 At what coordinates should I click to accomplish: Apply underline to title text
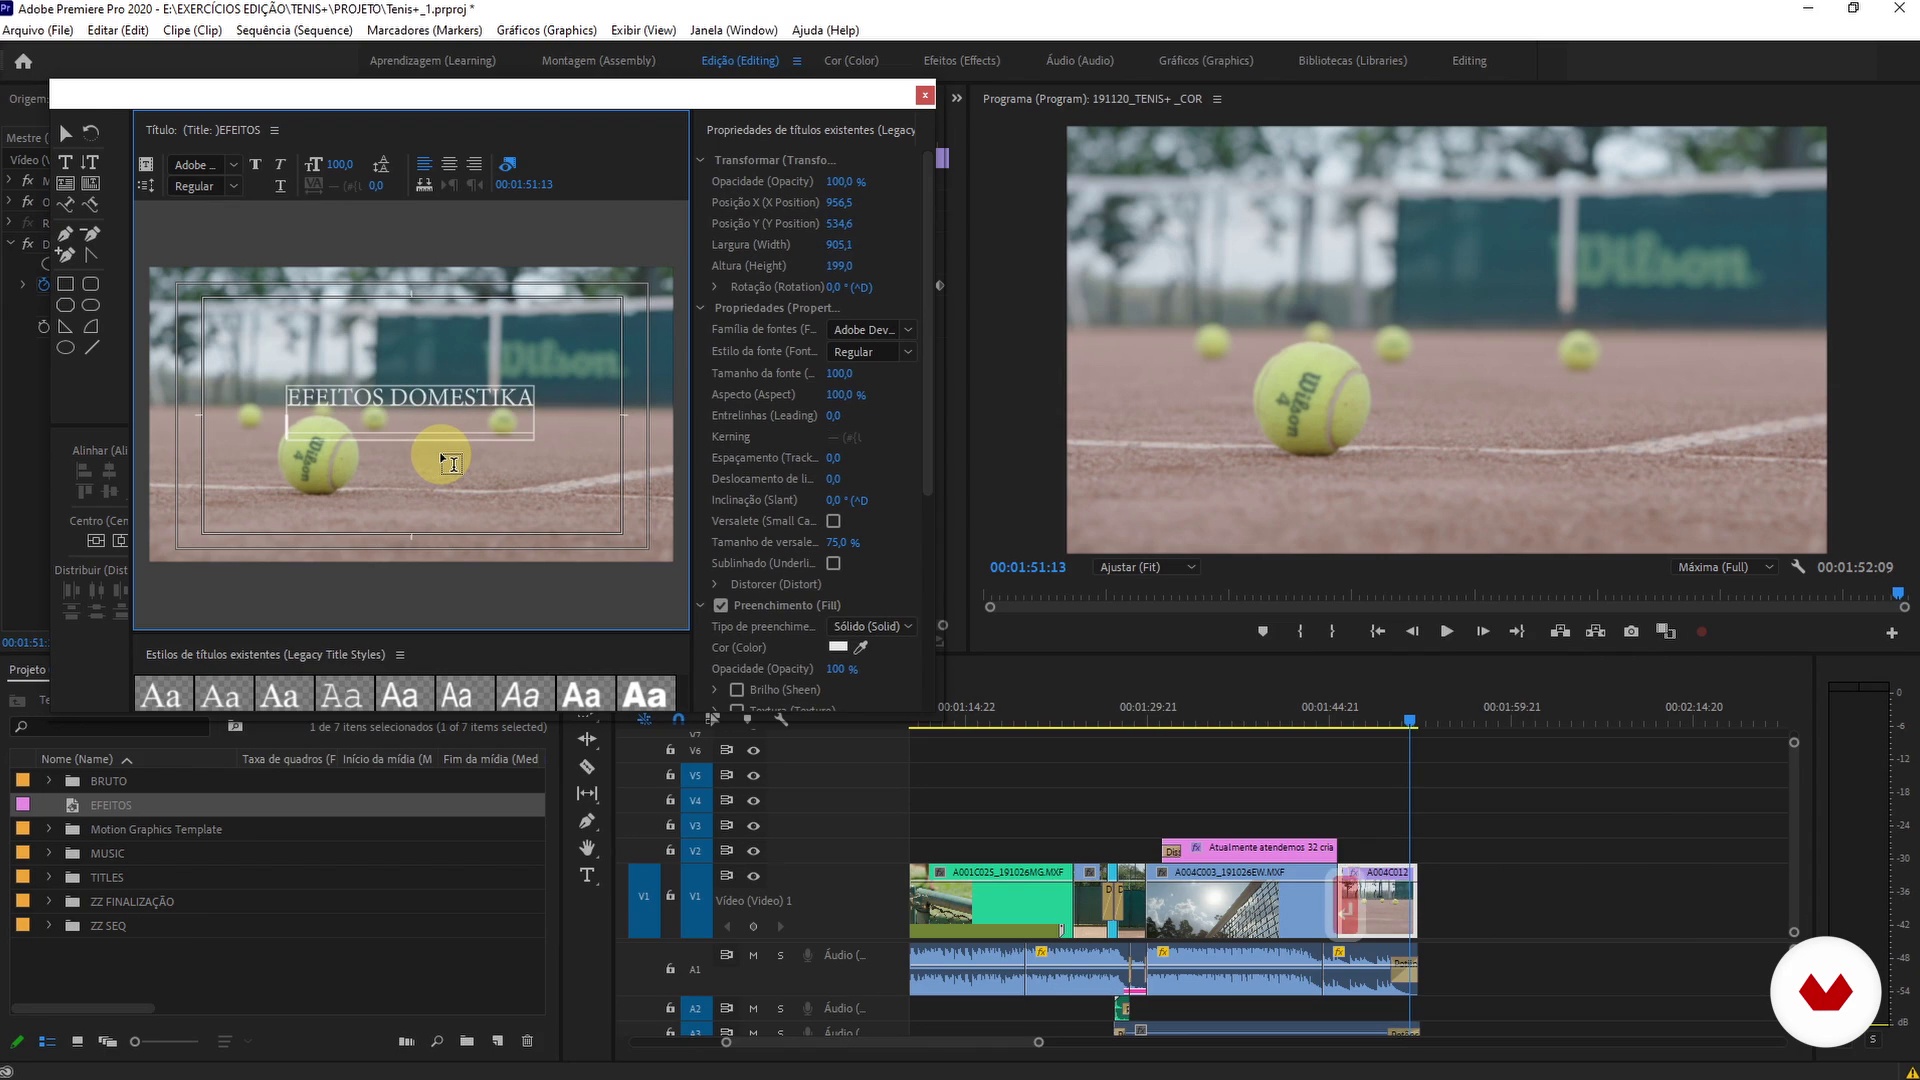point(280,186)
